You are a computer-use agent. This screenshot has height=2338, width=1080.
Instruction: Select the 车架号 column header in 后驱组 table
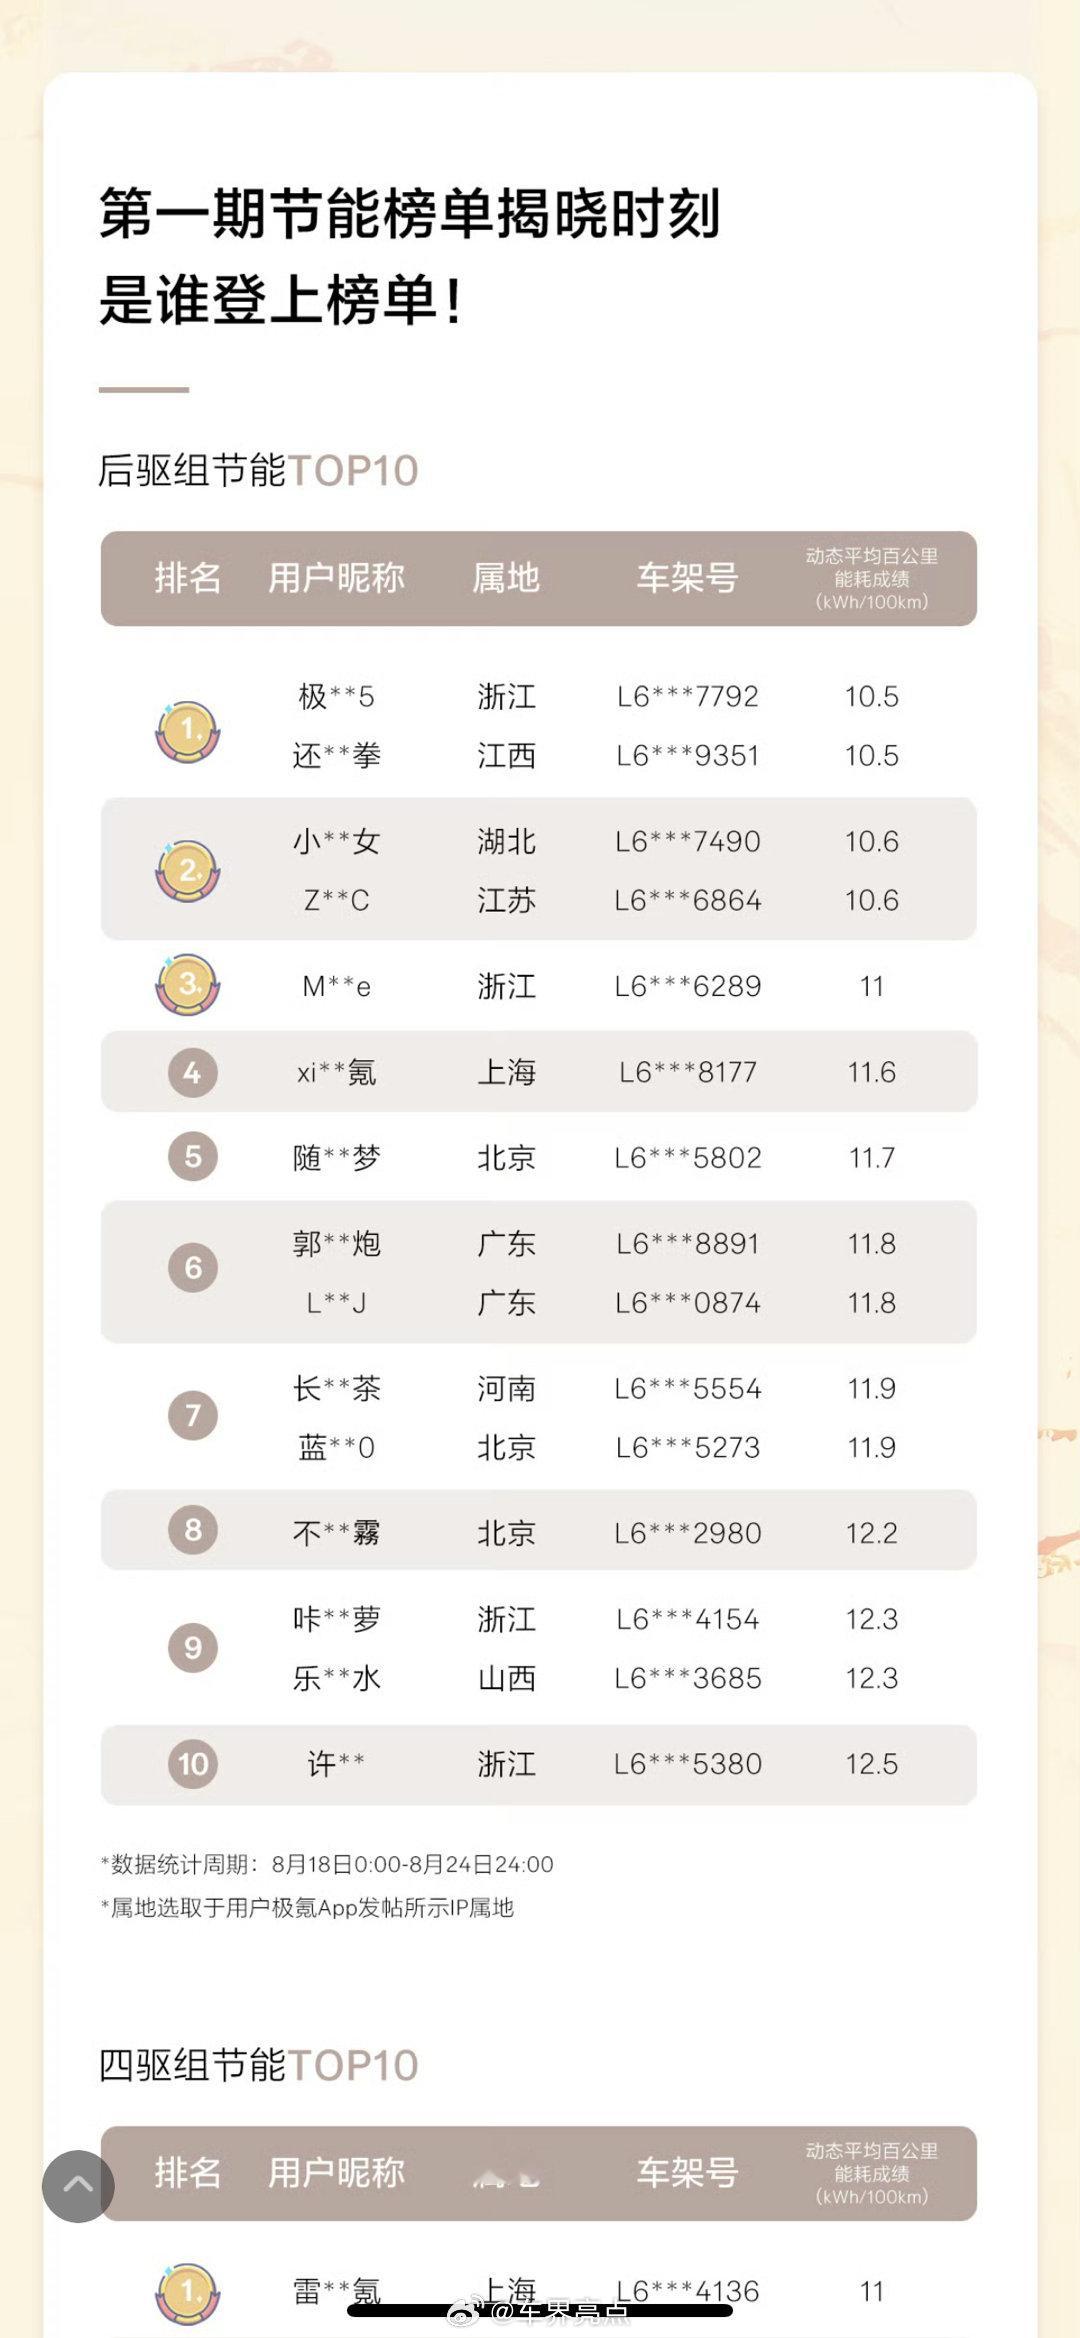687,578
